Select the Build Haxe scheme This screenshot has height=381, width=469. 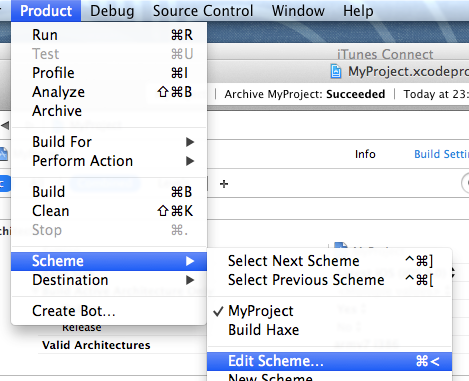pyautogui.click(x=330, y=330)
